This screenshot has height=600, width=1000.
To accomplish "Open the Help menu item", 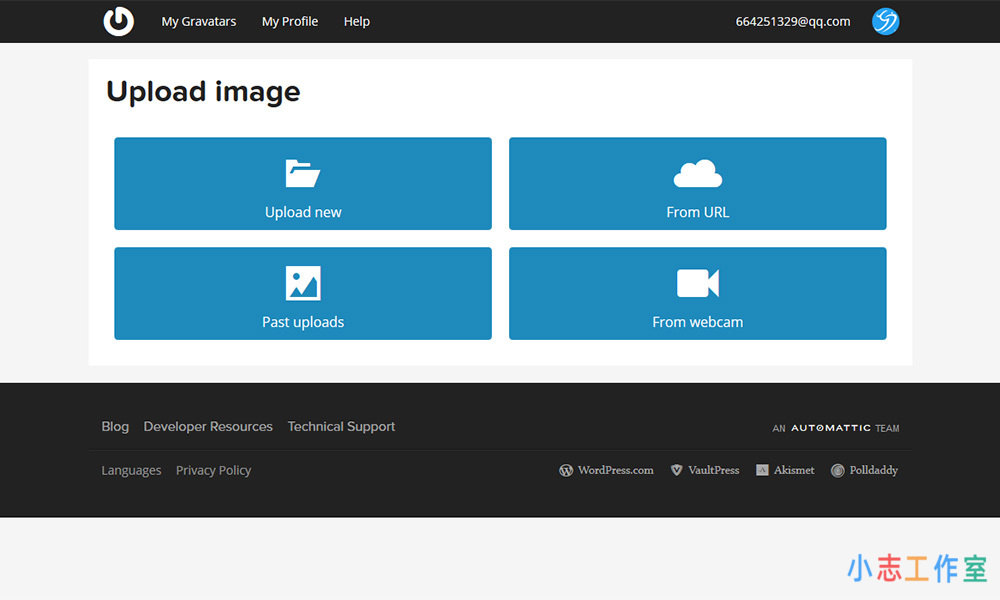I will (x=357, y=21).
